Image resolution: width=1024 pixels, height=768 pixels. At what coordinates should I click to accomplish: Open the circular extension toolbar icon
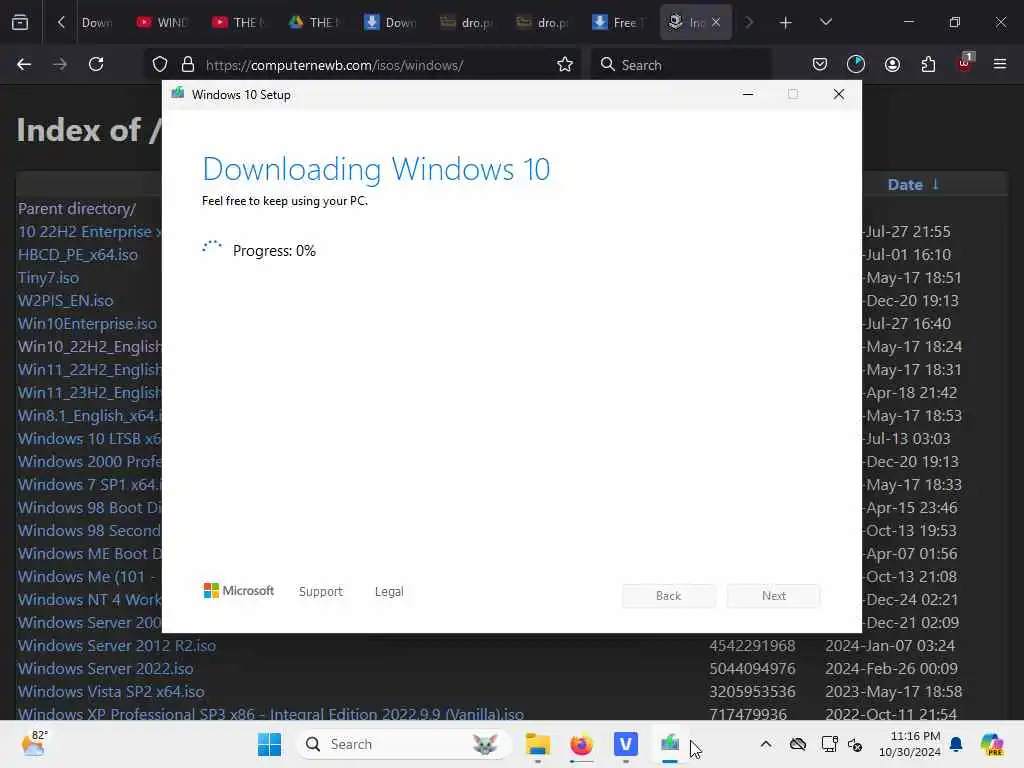click(856, 64)
